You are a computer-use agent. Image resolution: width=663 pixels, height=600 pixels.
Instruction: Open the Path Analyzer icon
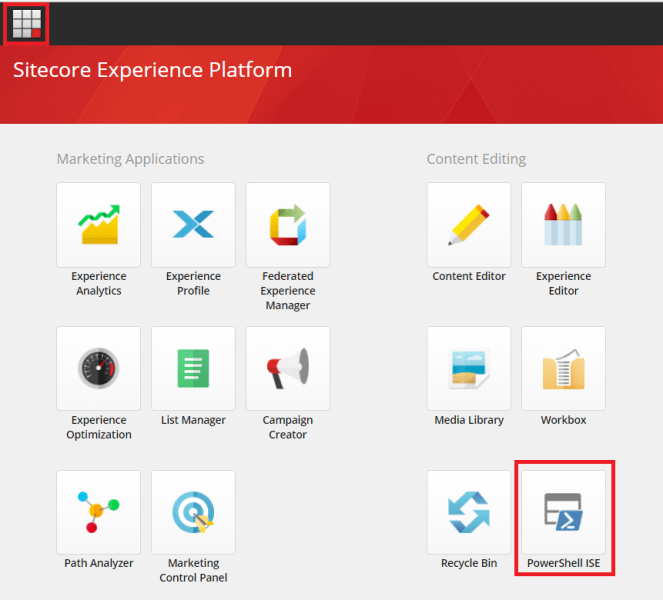[x=98, y=512]
